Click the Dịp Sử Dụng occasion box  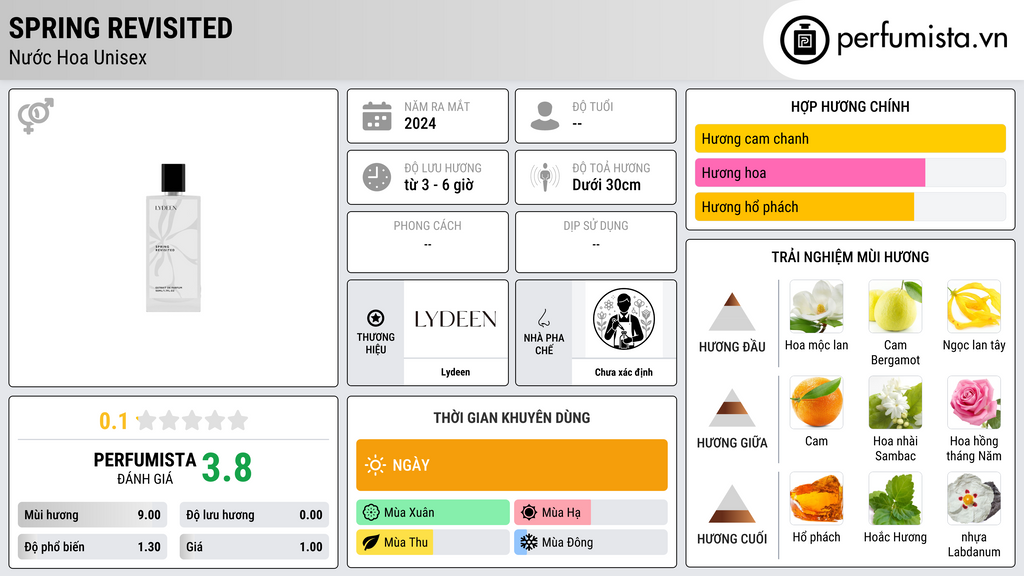(x=596, y=242)
